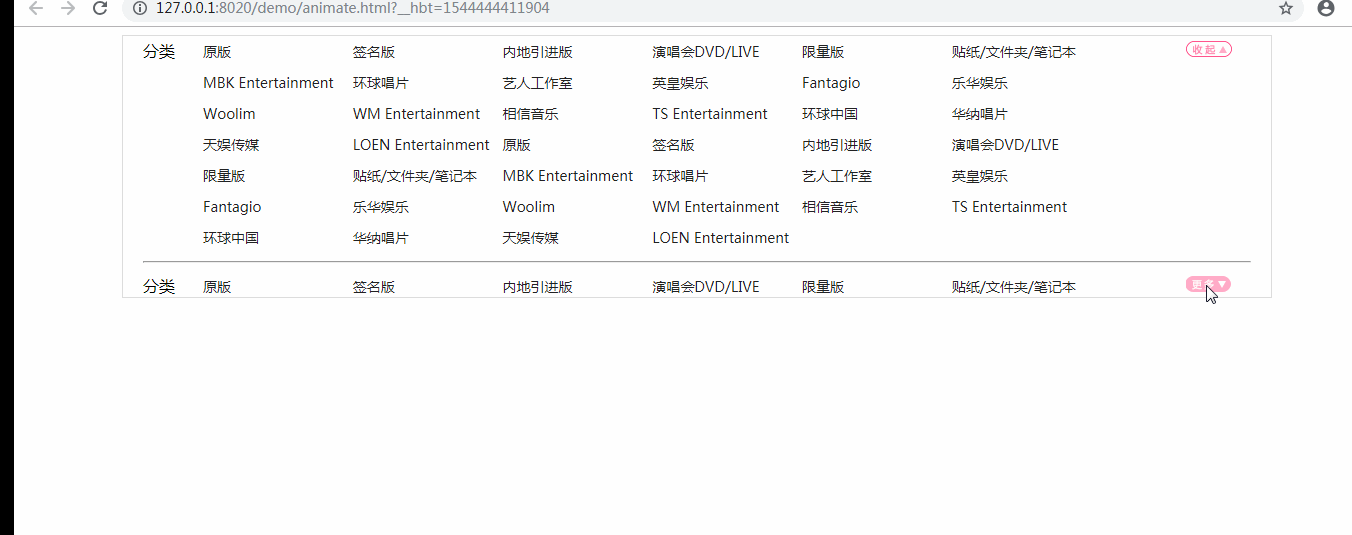Select 签名版 in the lower category section
This screenshot has height=535, width=1352.
coord(374,287)
